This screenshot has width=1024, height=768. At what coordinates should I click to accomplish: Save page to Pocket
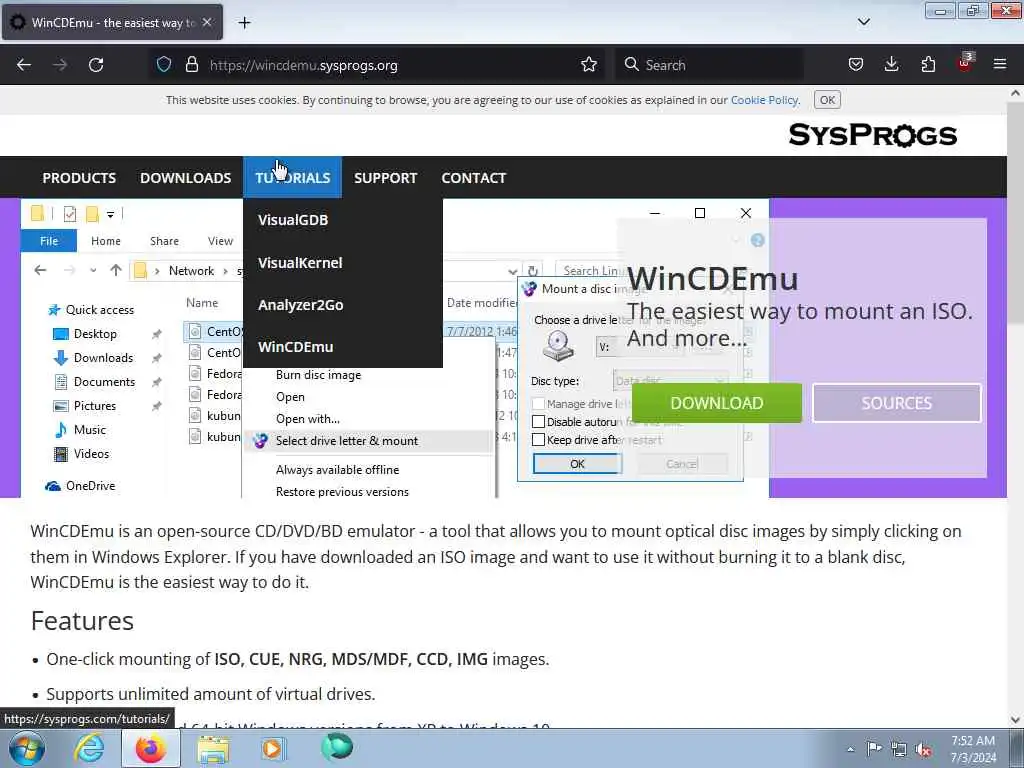pos(856,65)
